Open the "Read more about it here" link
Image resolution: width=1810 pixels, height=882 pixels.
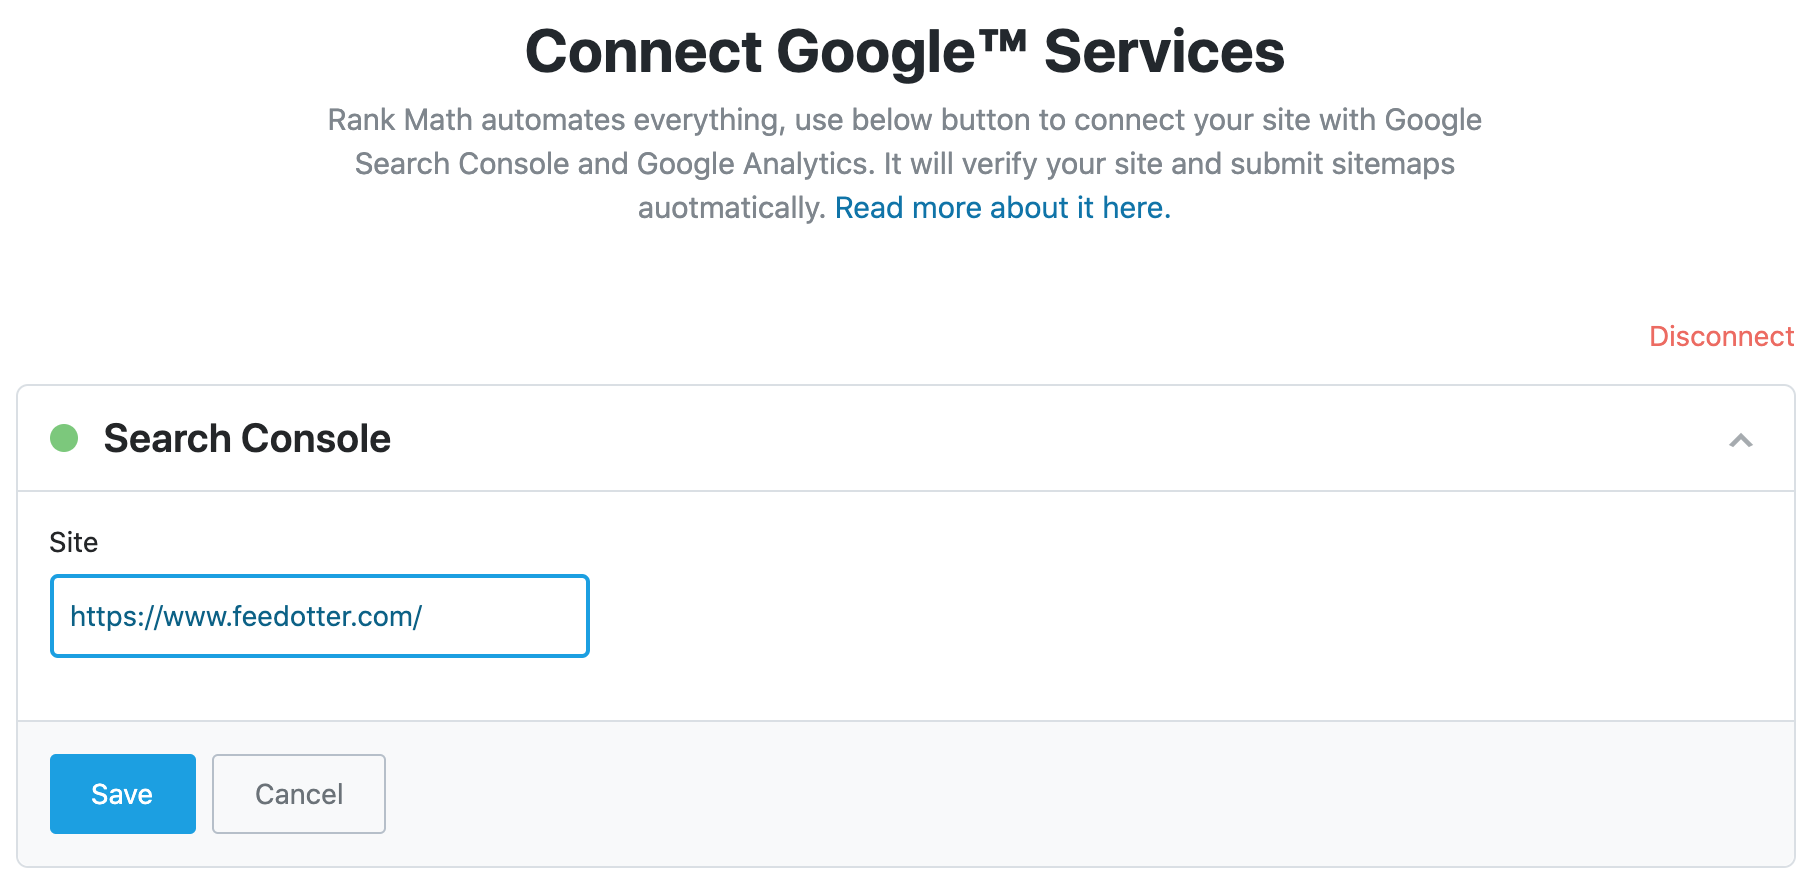pyautogui.click(x=1002, y=208)
